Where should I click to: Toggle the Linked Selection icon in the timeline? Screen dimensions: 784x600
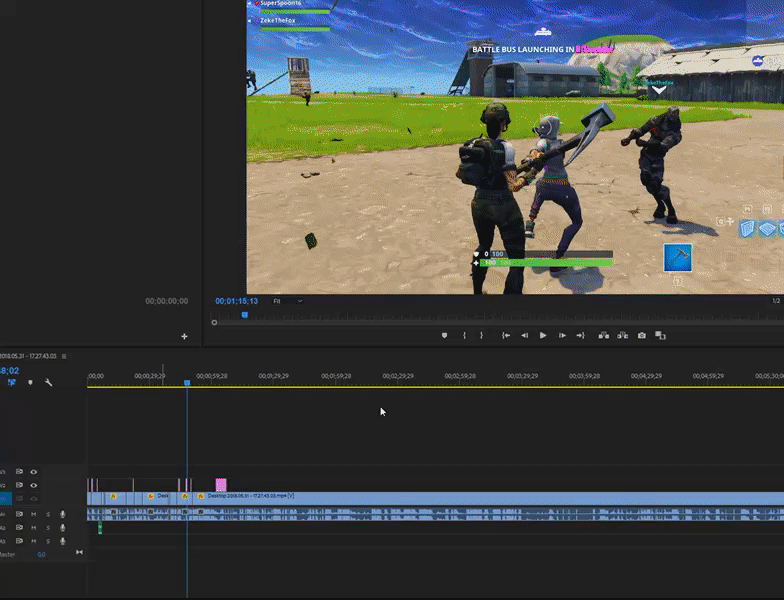click(x=12, y=382)
